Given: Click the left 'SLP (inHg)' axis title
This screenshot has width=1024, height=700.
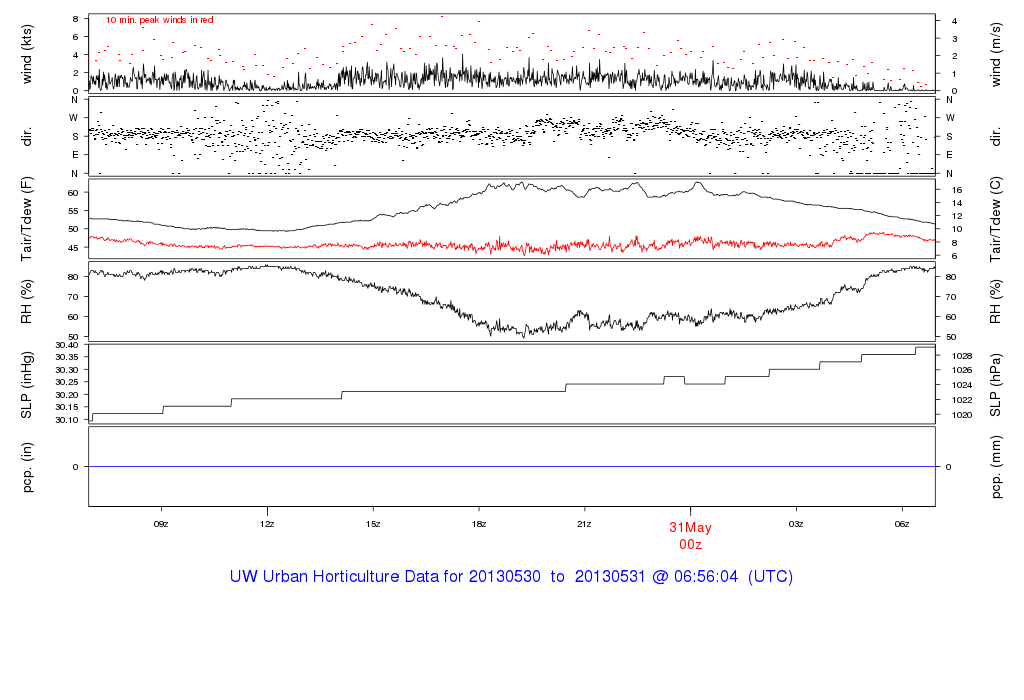Looking at the screenshot, I should pyautogui.click(x=27, y=385).
